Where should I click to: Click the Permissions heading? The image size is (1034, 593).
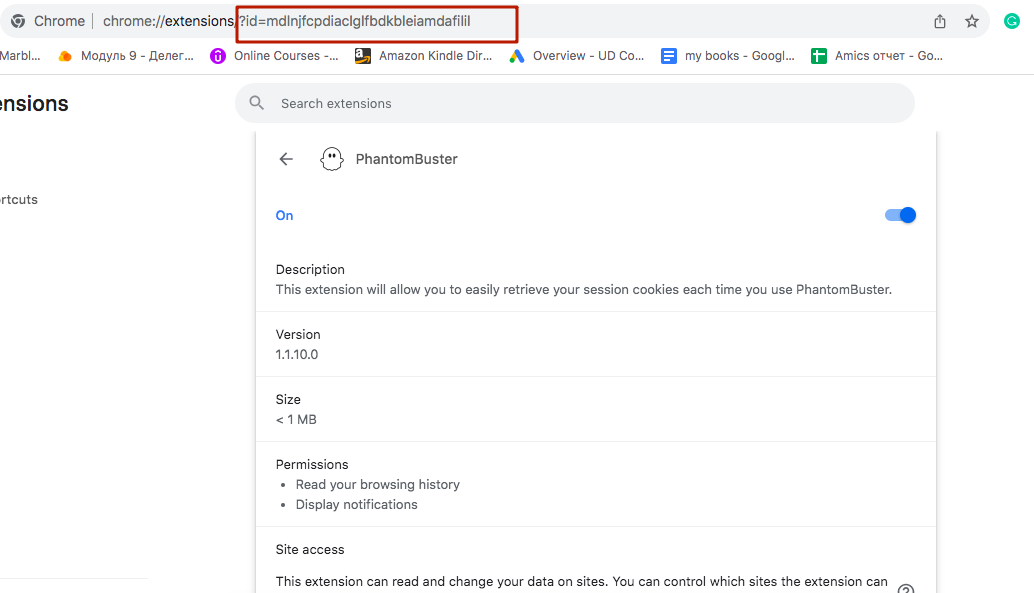pos(312,464)
